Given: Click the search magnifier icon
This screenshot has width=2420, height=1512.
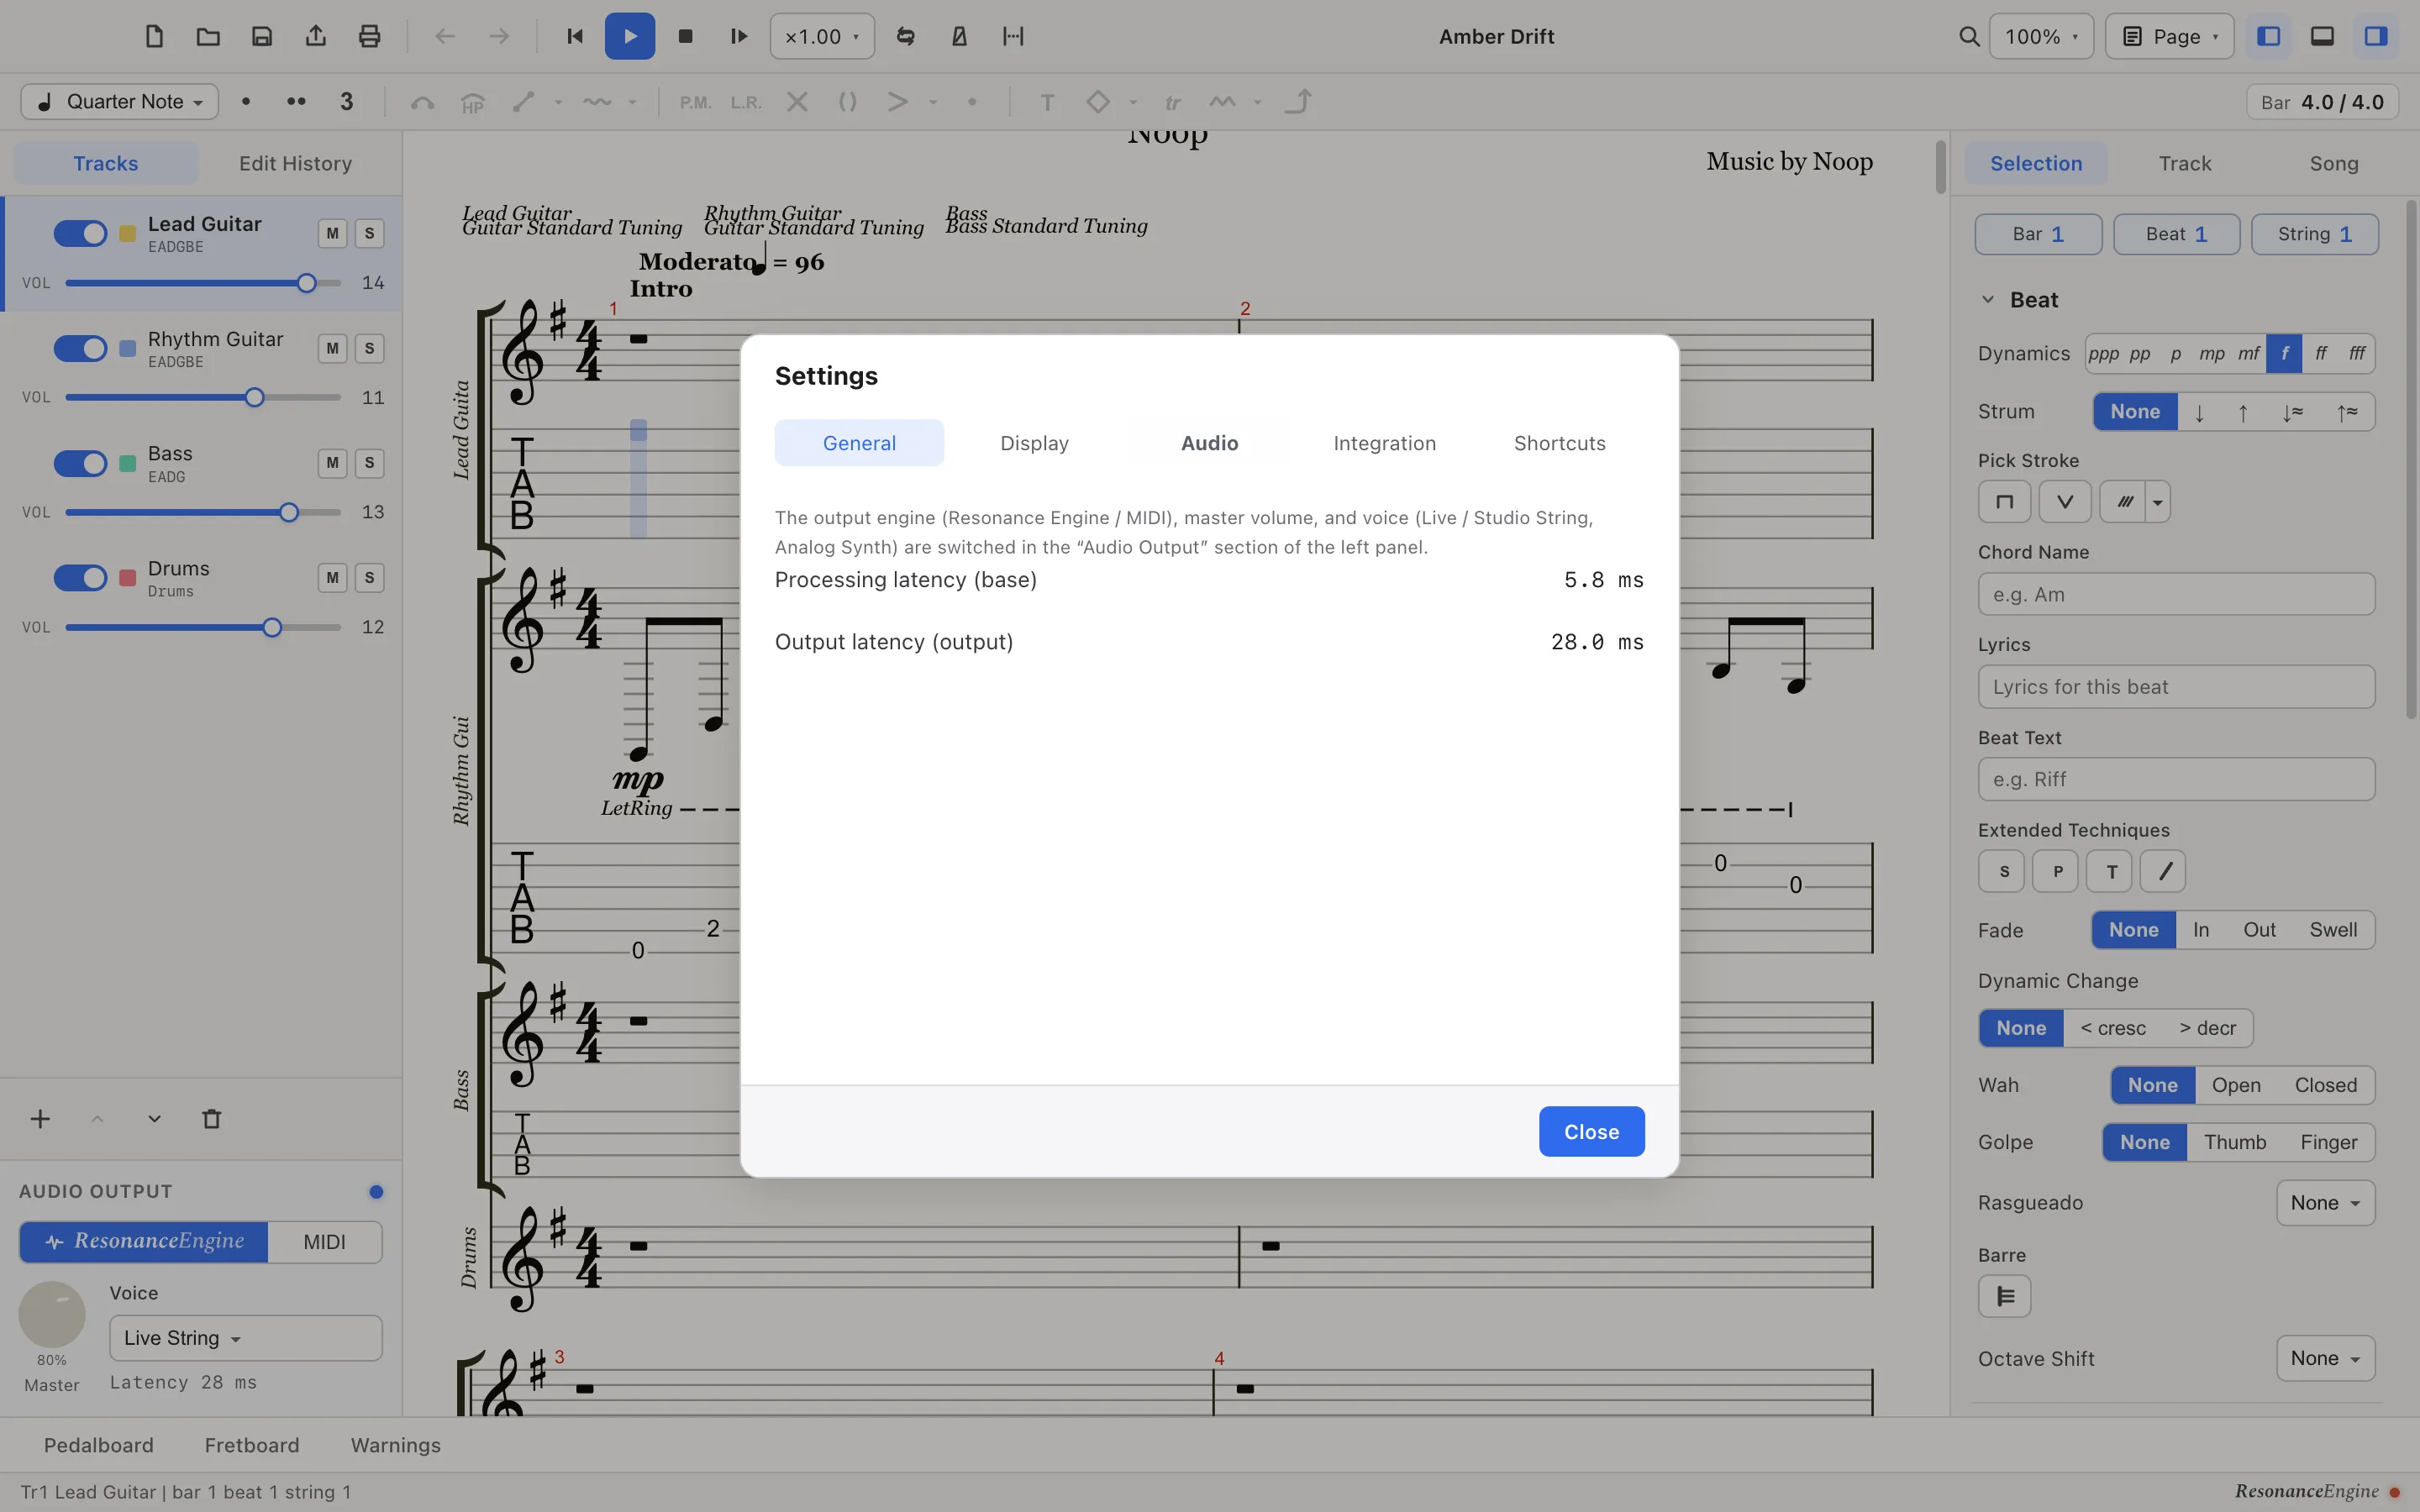Looking at the screenshot, I should (x=1968, y=36).
